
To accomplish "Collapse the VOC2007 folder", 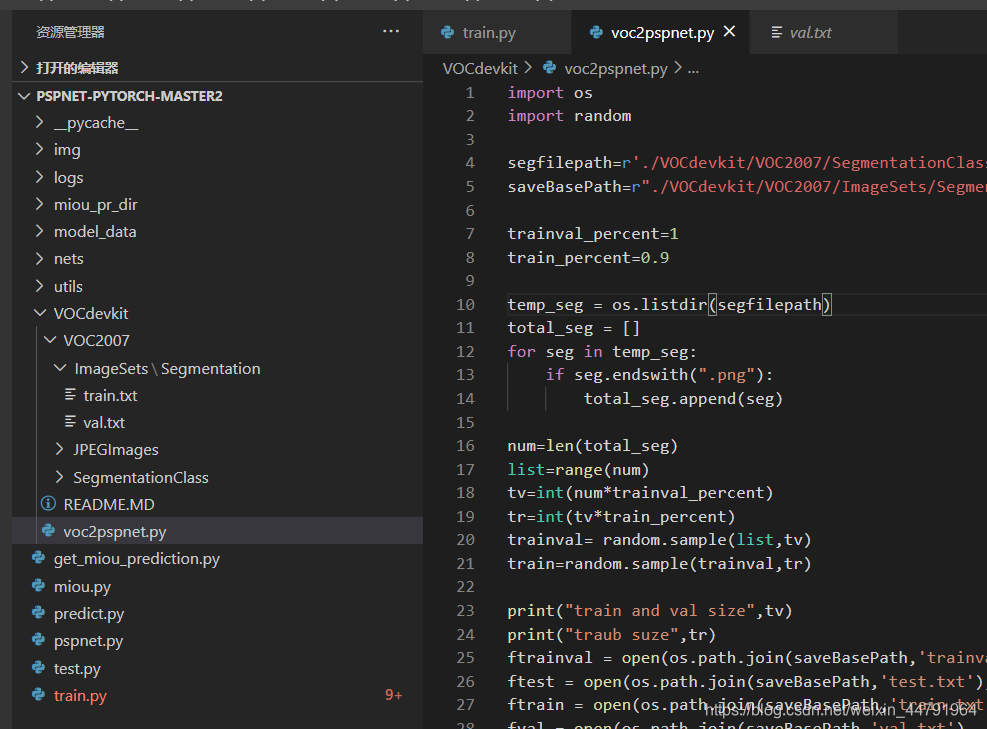I will click(50, 340).
